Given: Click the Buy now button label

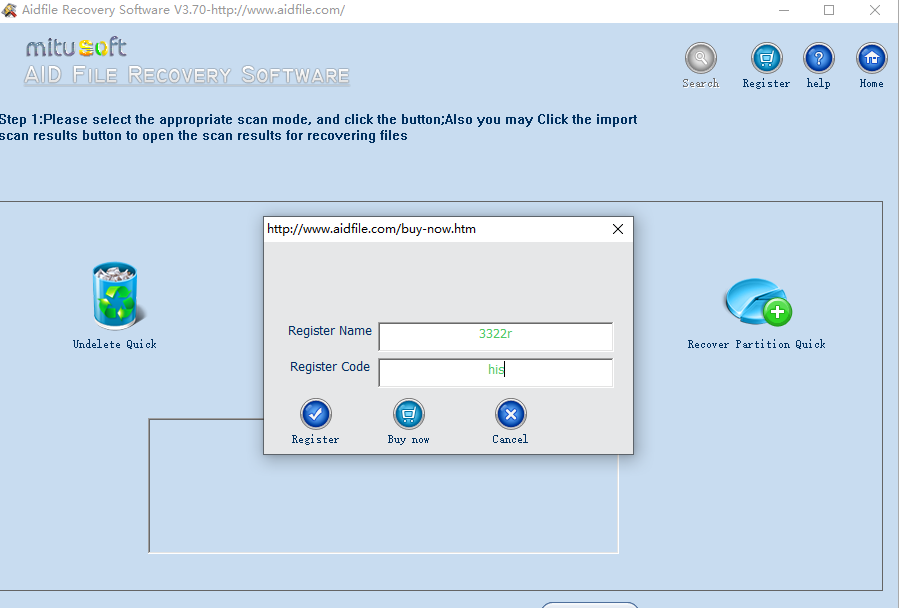Looking at the screenshot, I should tap(408, 439).
